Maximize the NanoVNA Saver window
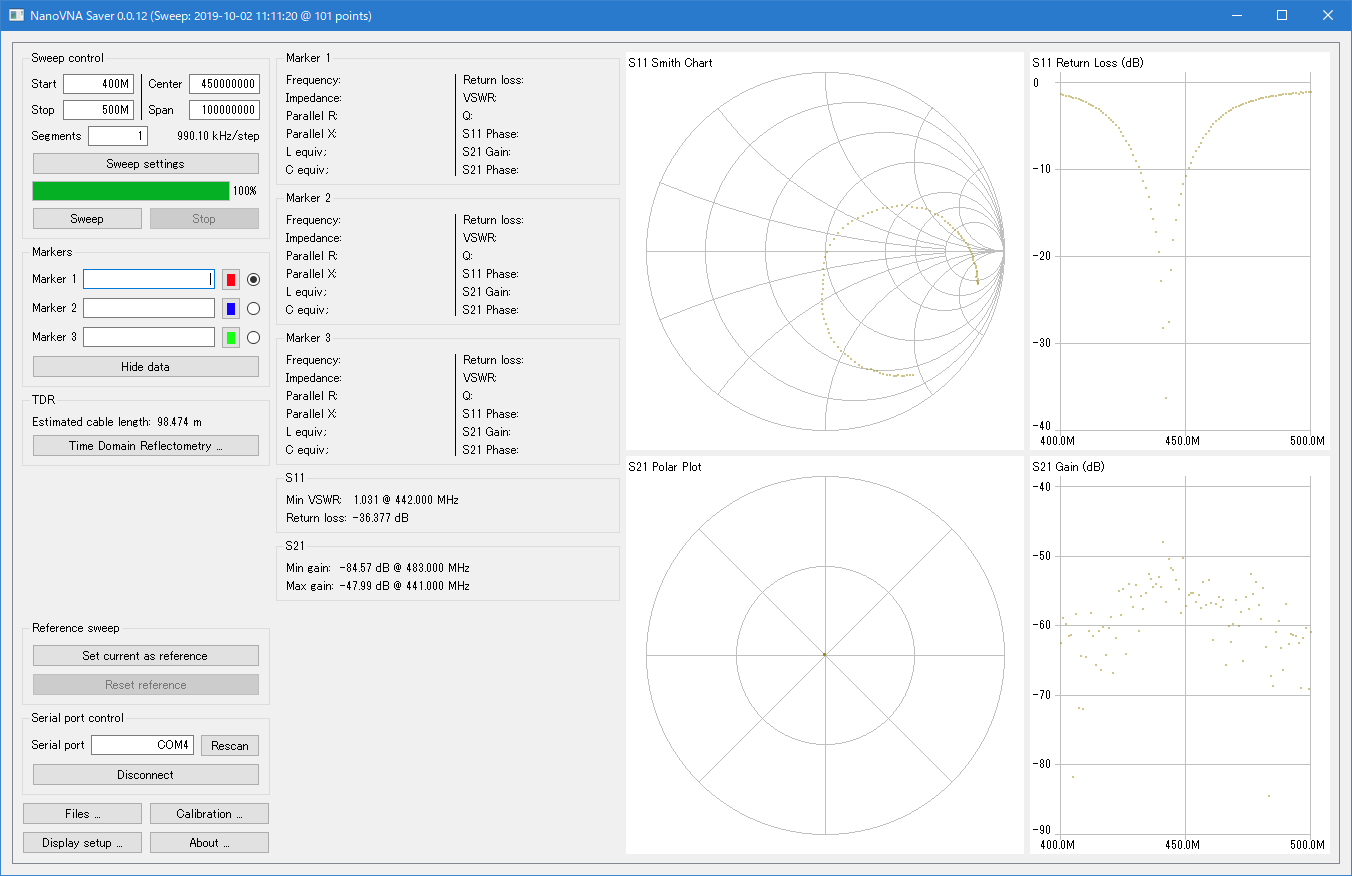This screenshot has width=1352, height=876. point(1282,15)
